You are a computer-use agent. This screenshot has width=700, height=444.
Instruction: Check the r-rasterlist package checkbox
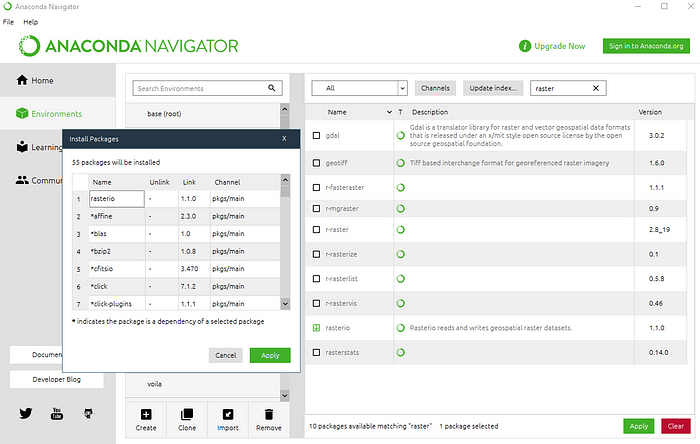pos(317,278)
